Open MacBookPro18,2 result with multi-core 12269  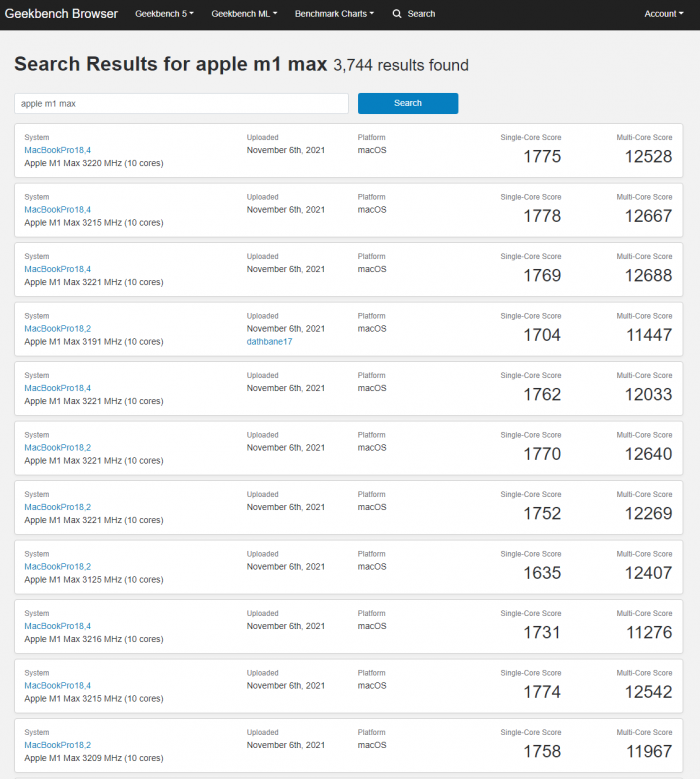58,507
